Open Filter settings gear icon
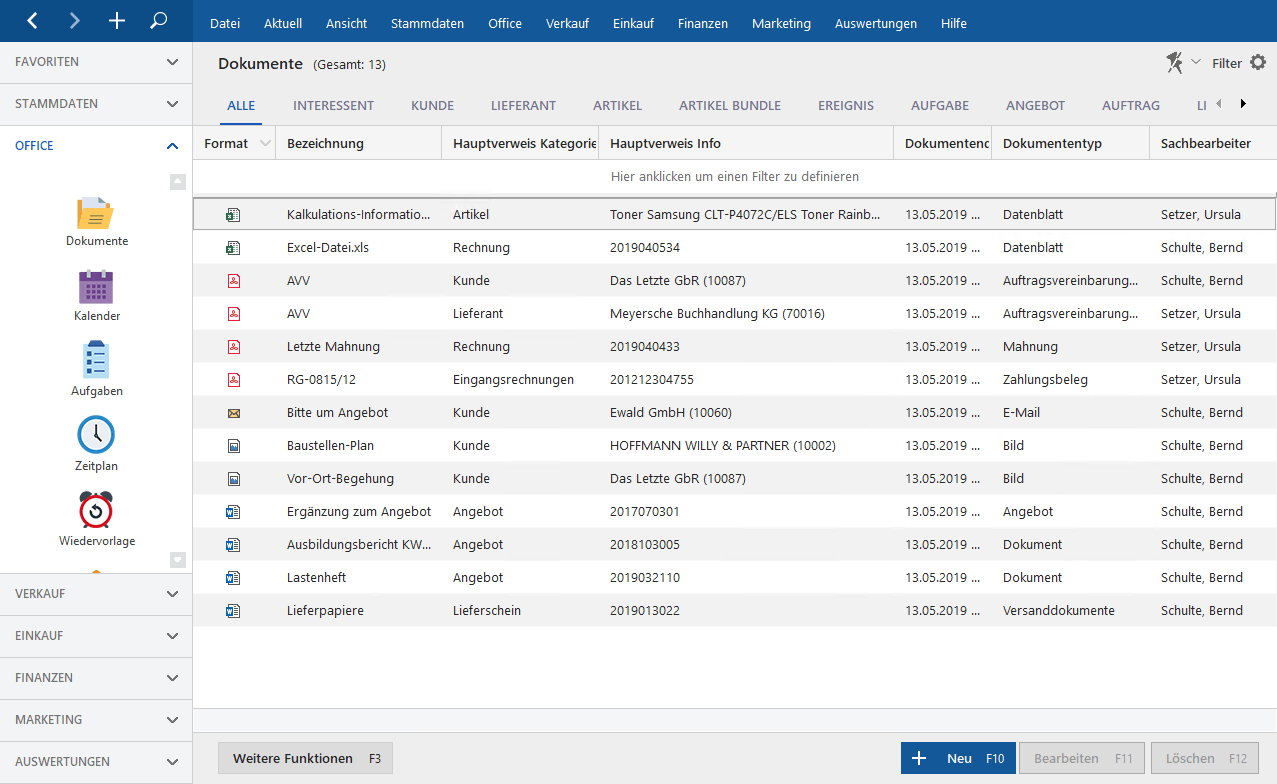The image size is (1277, 784). [1258, 63]
